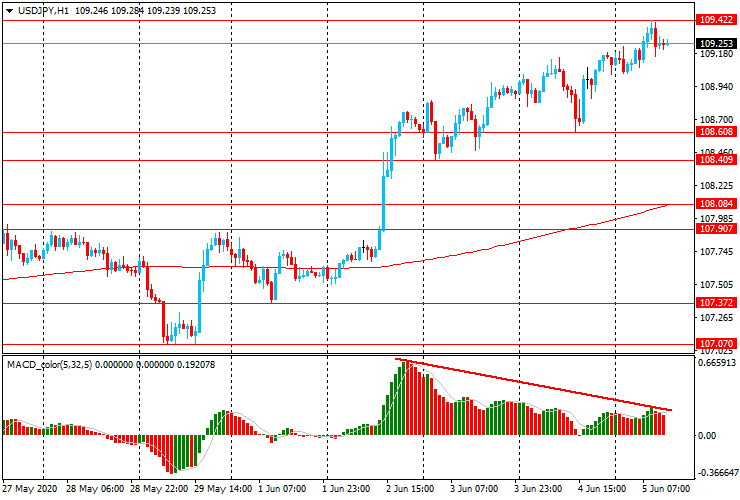Click the 107.745 price scale value

tap(716, 252)
